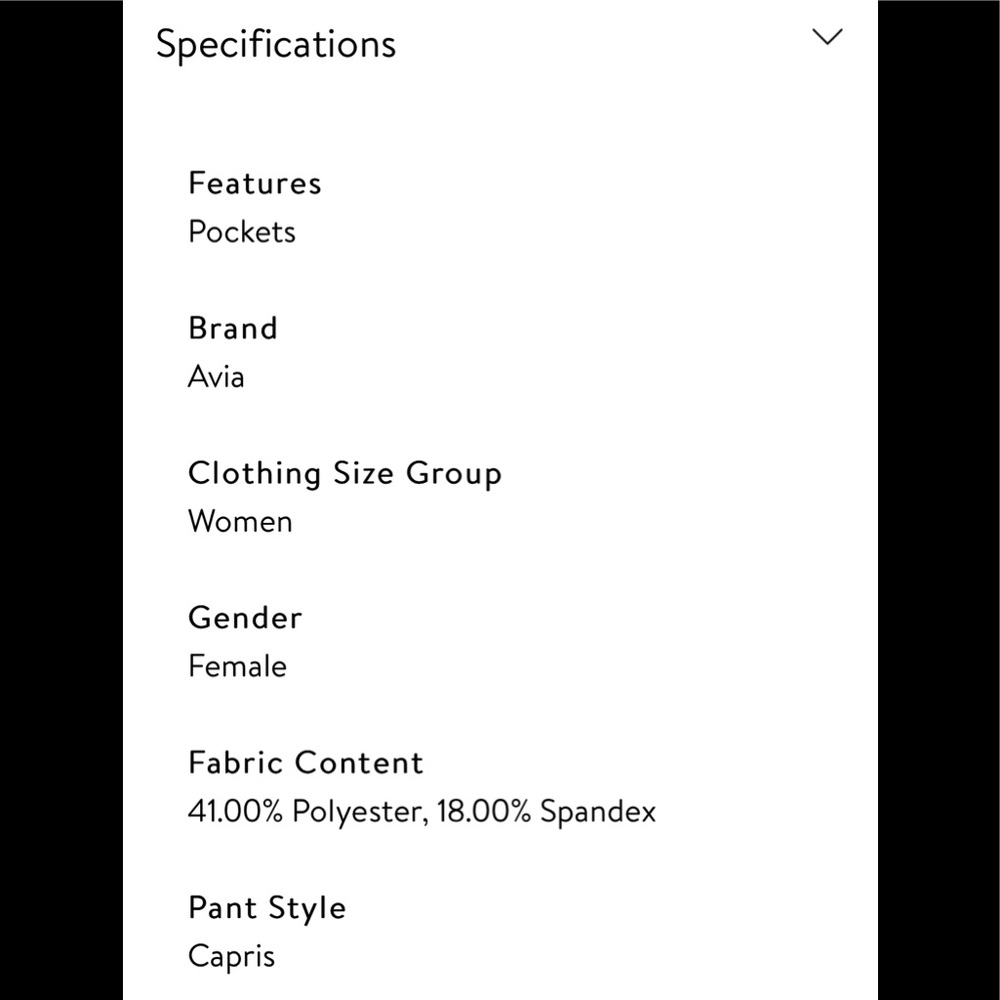Click the Capris pant style value

click(x=231, y=957)
